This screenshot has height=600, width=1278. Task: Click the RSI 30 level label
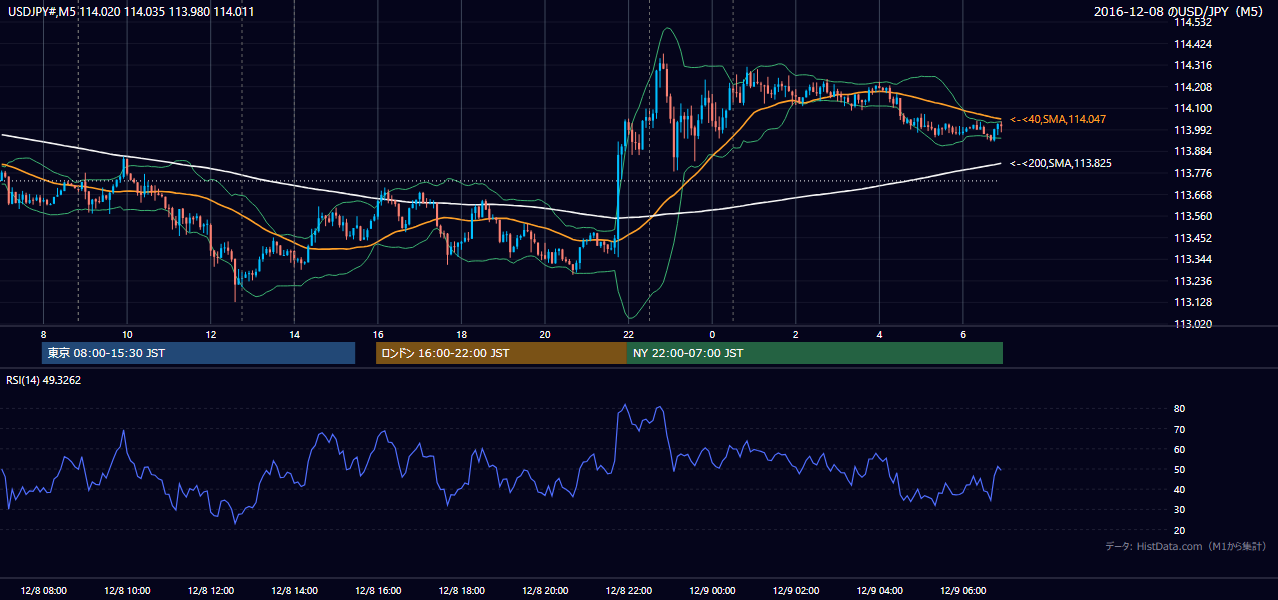coord(1179,510)
